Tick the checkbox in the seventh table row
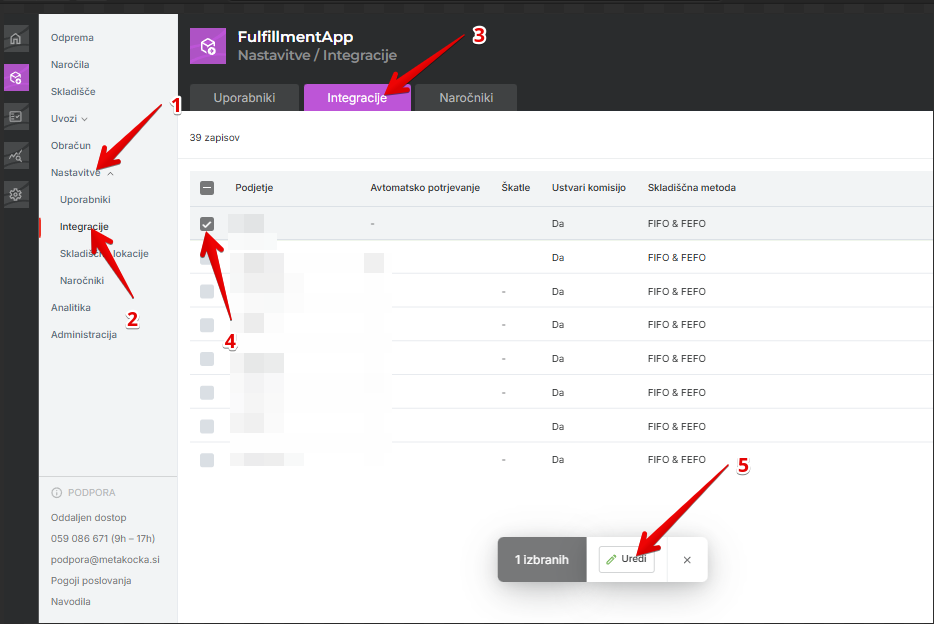The height and width of the screenshot is (624, 934). (207, 426)
